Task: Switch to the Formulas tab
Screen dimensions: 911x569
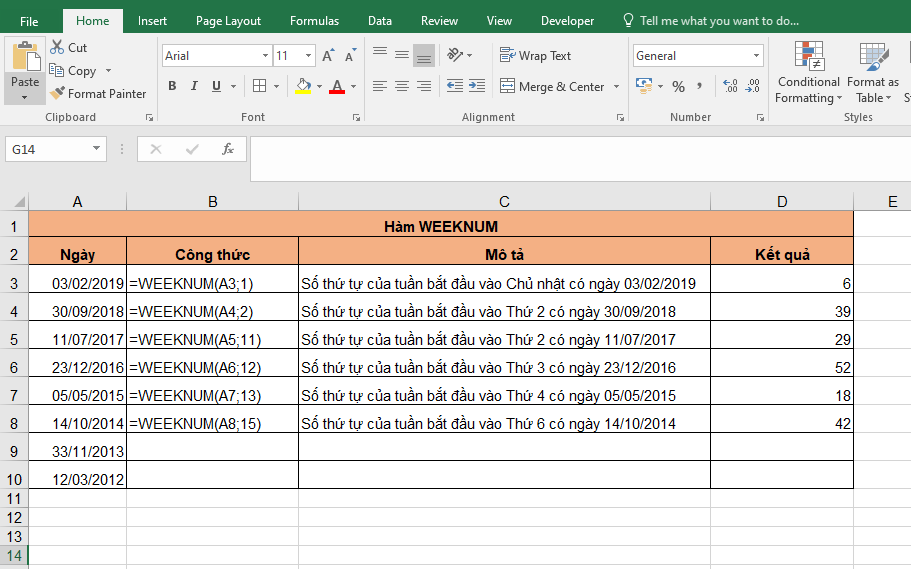Action: coord(314,20)
